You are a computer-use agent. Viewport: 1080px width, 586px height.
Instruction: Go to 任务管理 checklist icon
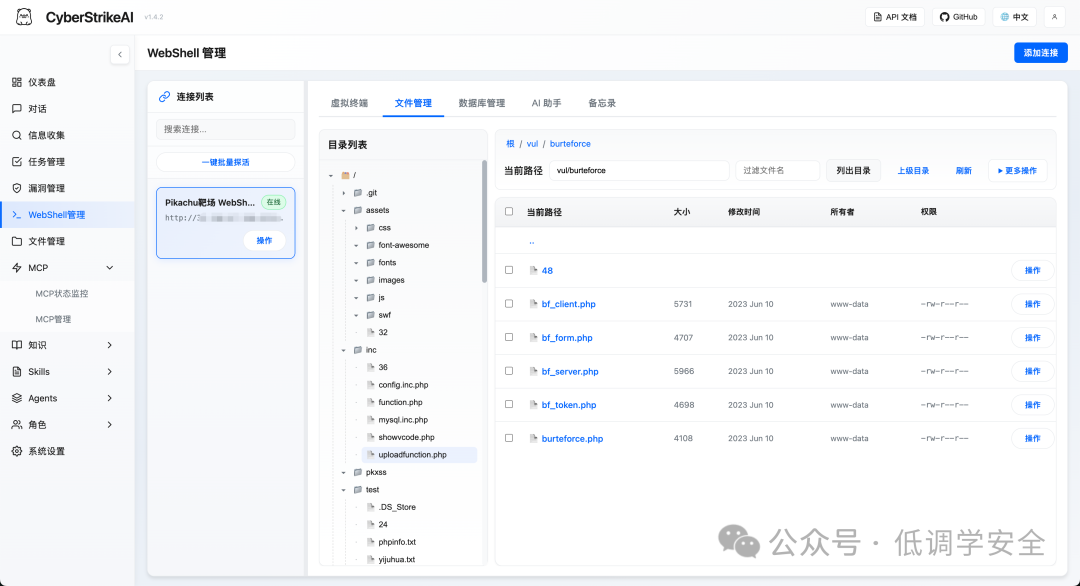[x=17, y=162]
